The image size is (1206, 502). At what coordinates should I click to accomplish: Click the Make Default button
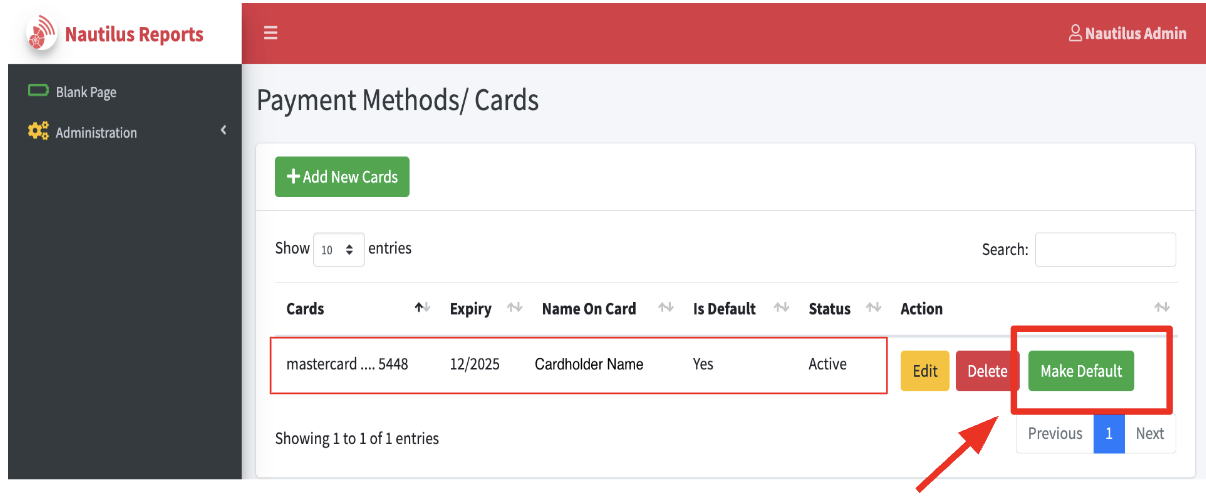coord(1081,371)
